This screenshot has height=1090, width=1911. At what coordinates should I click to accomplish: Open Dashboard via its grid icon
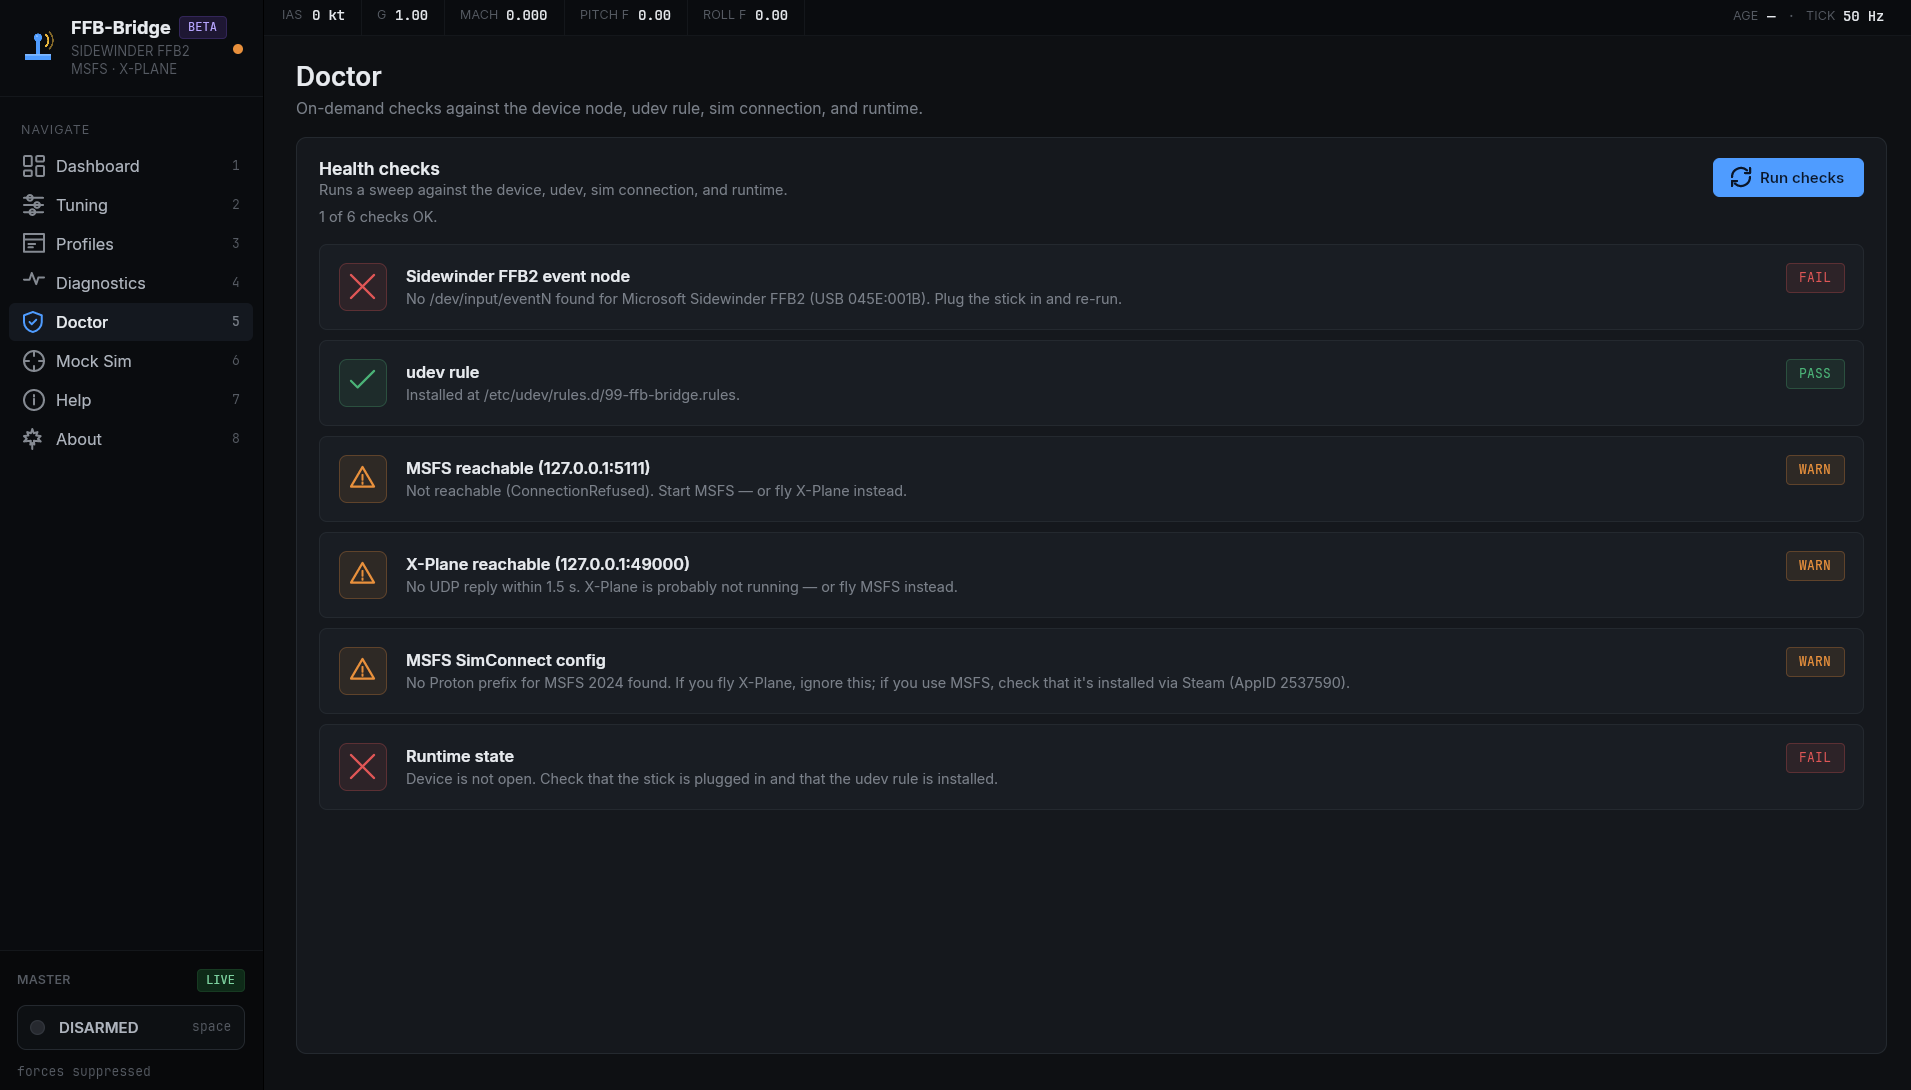(x=34, y=166)
